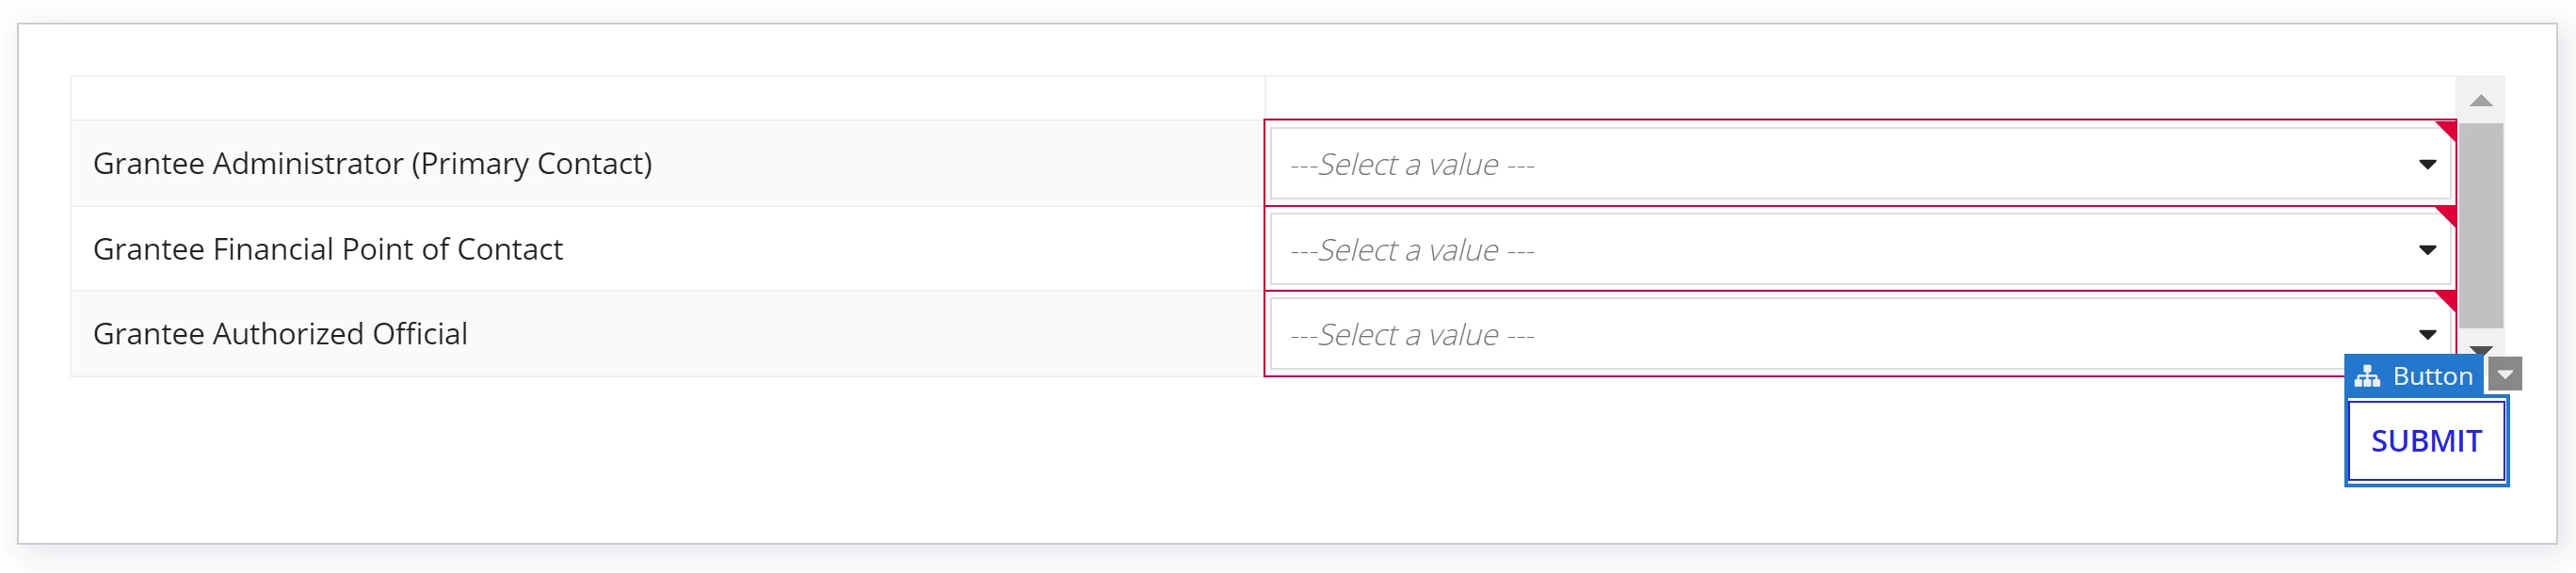Click the SUBMIT button
This screenshot has width=2576, height=573.
tap(2426, 441)
